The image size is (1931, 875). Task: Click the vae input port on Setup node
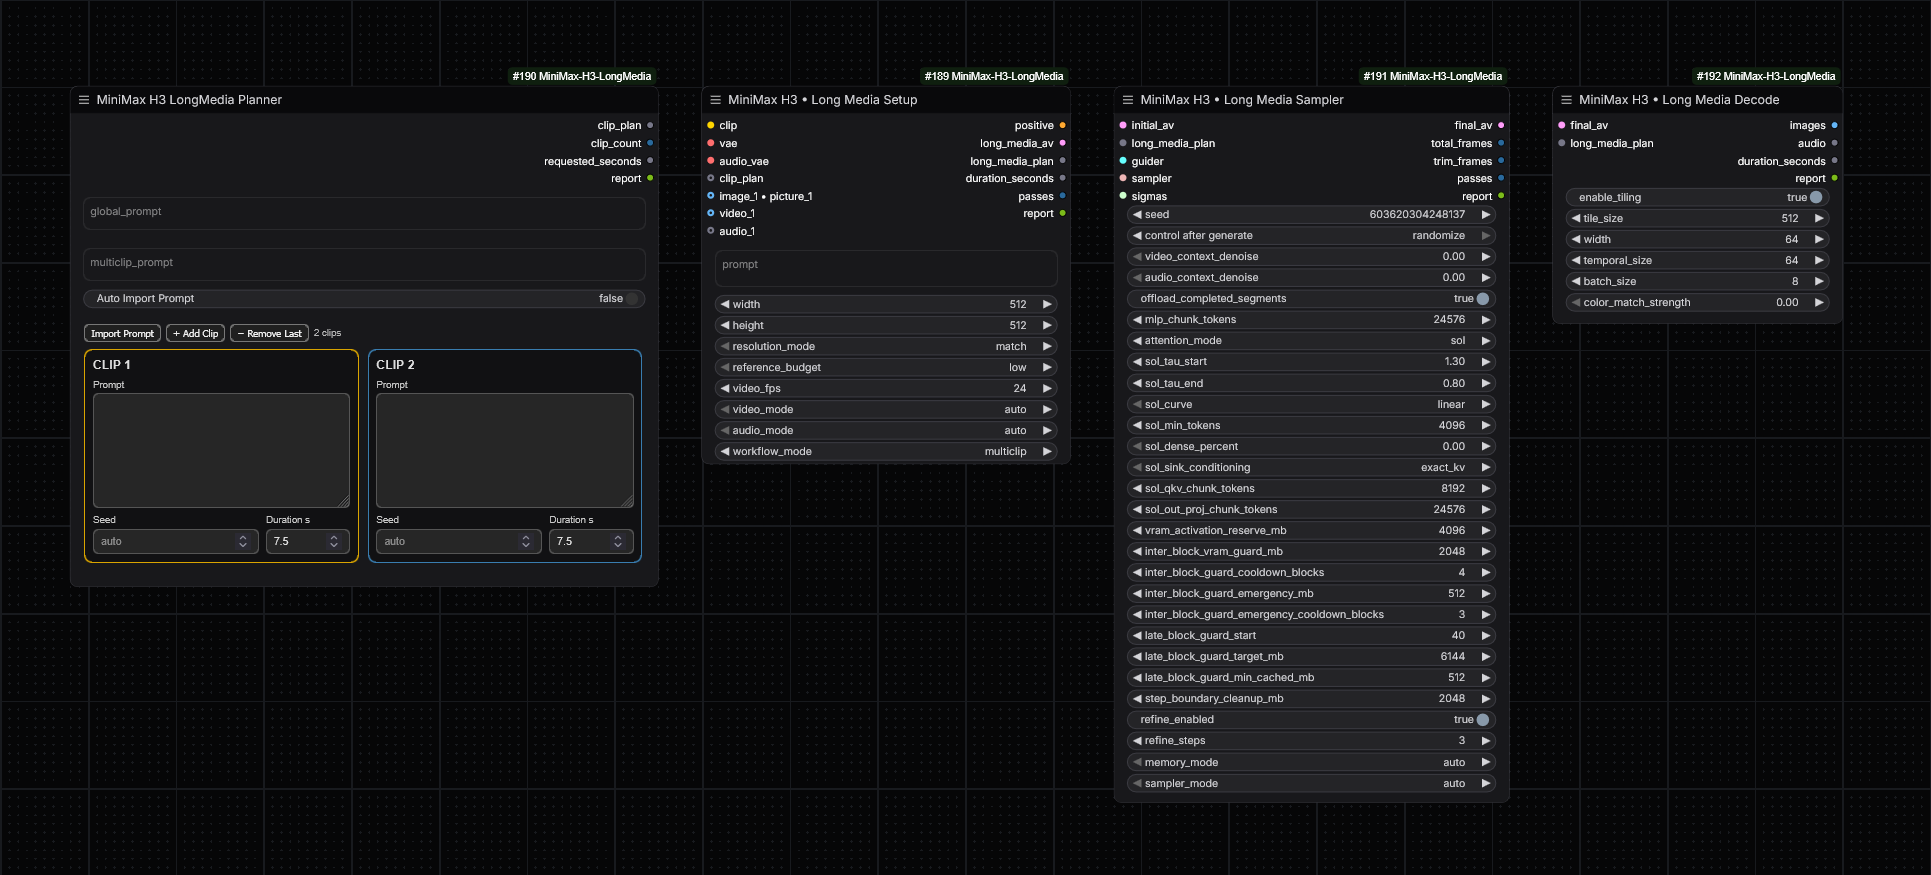711,144
